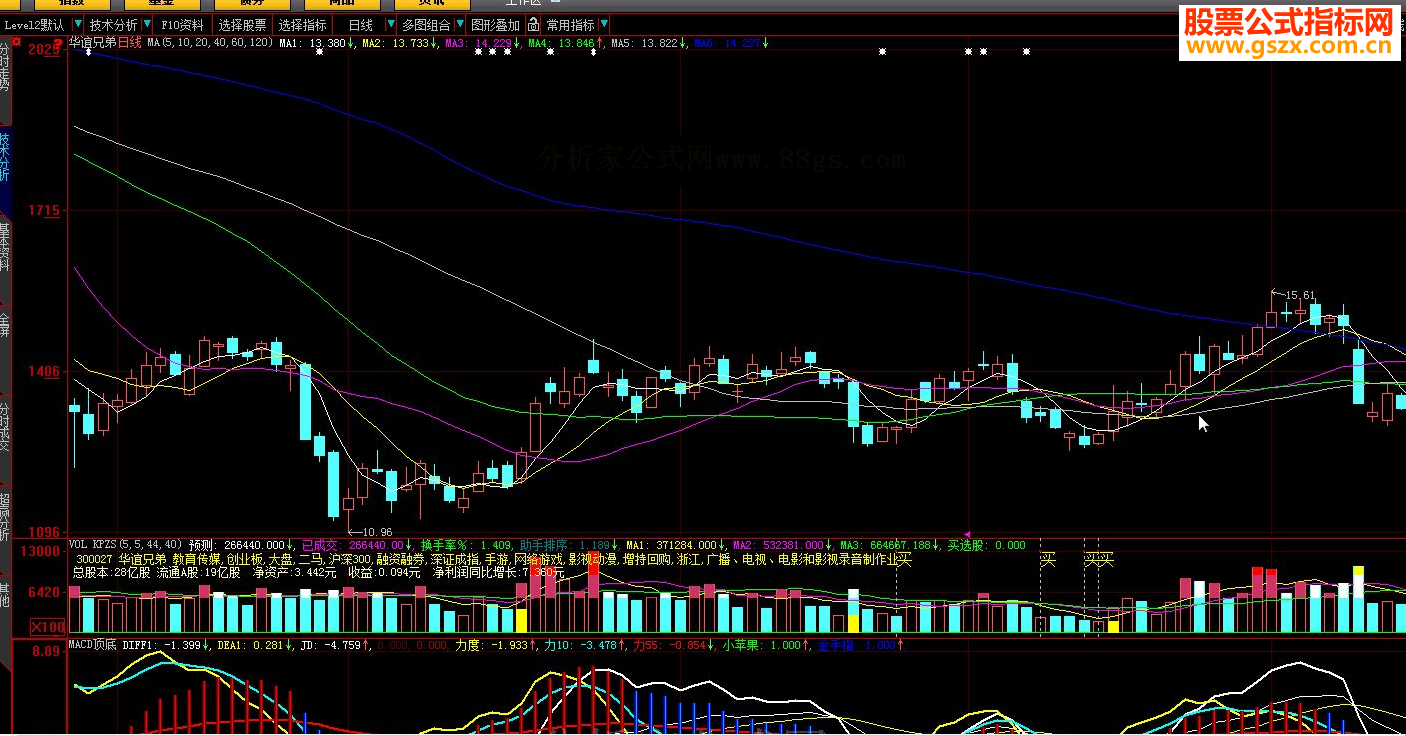Click the 13000 volume axis label
The width and height of the screenshot is (1406, 736).
tap(41, 552)
